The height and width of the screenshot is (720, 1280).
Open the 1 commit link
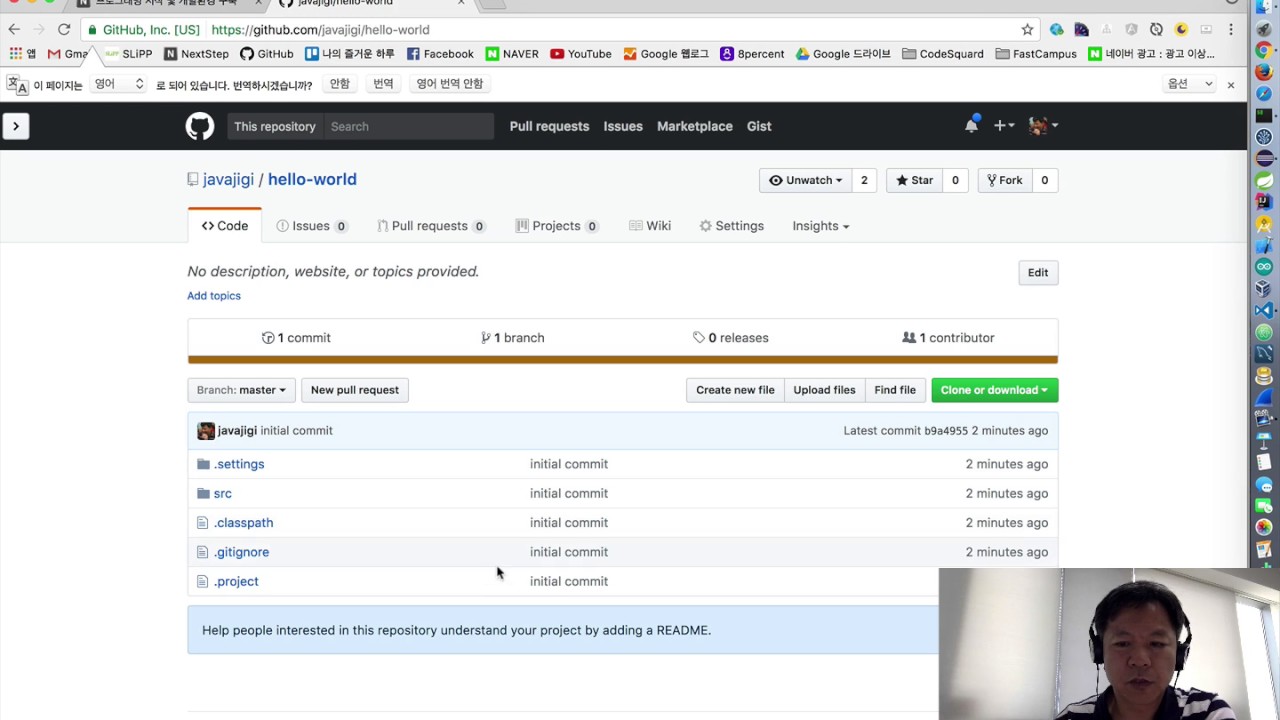pos(296,338)
